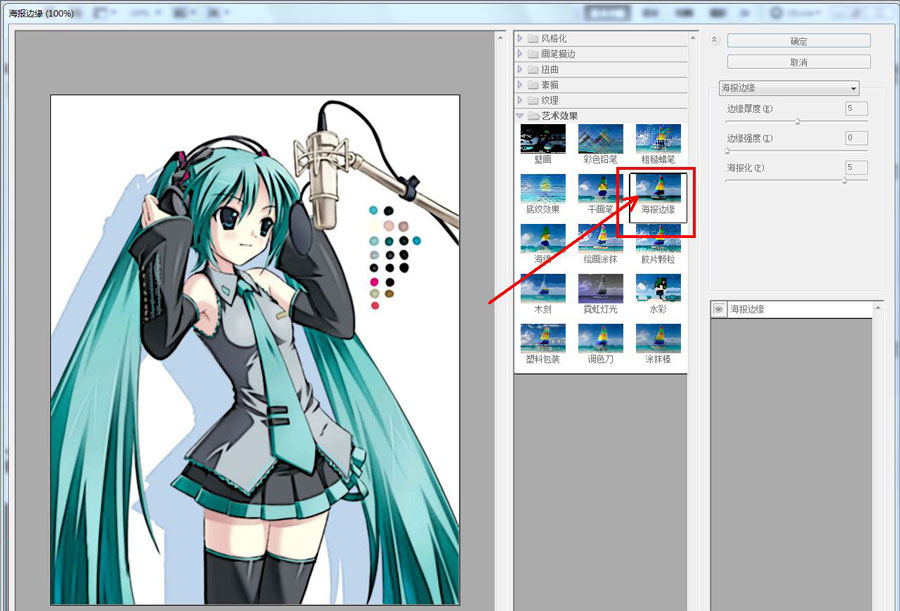Image resolution: width=900 pixels, height=611 pixels.
Task: Click the 海报化 value field
Action: click(x=856, y=167)
